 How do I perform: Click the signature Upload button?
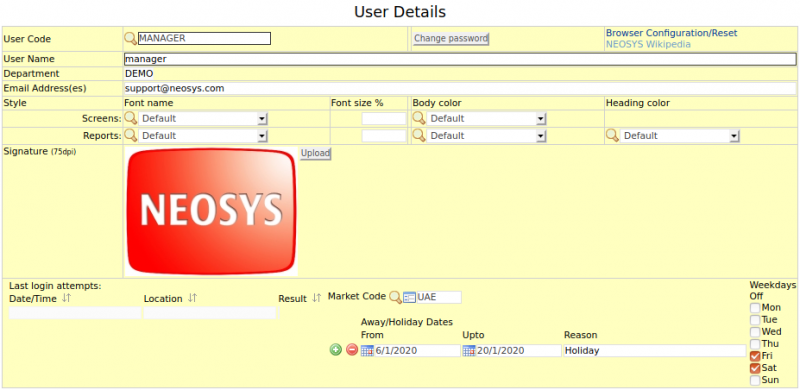[x=315, y=153]
